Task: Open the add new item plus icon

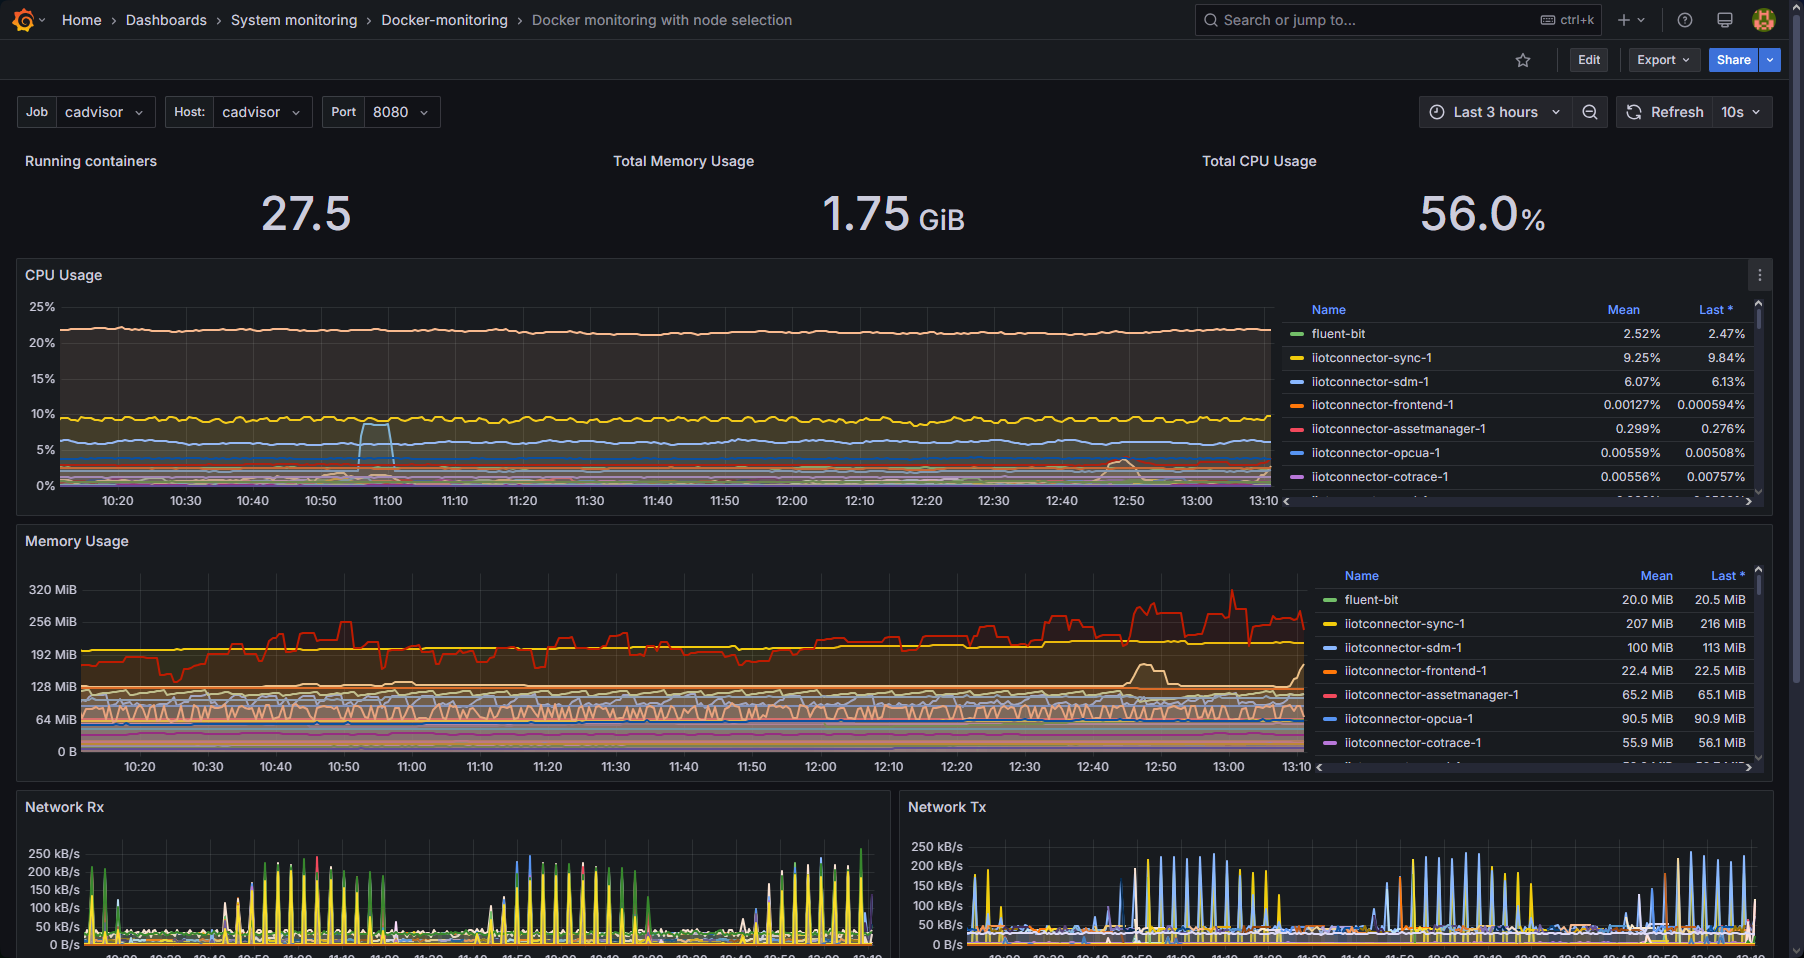Action: pos(1621,19)
